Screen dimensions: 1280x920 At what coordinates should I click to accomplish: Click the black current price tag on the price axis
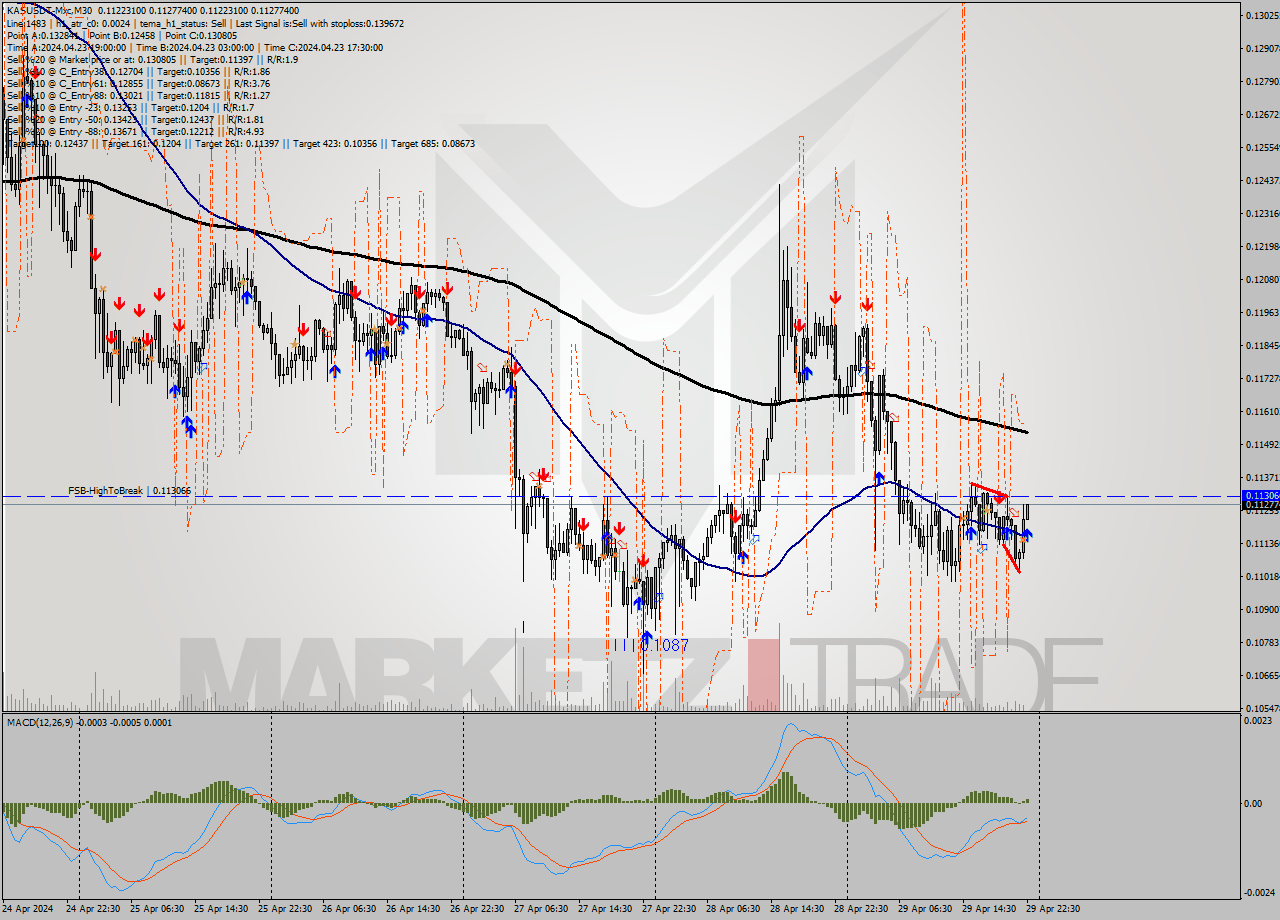tap(1259, 506)
